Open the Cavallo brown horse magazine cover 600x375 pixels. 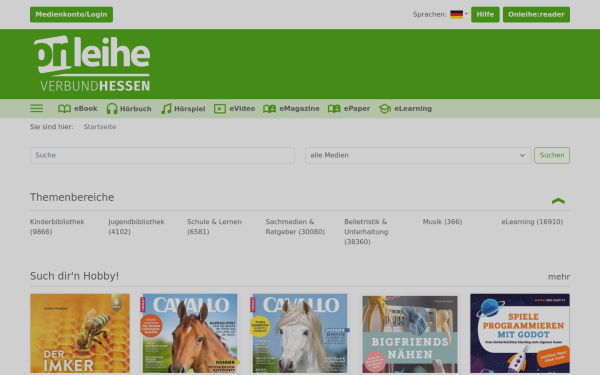tap(190, 334)
